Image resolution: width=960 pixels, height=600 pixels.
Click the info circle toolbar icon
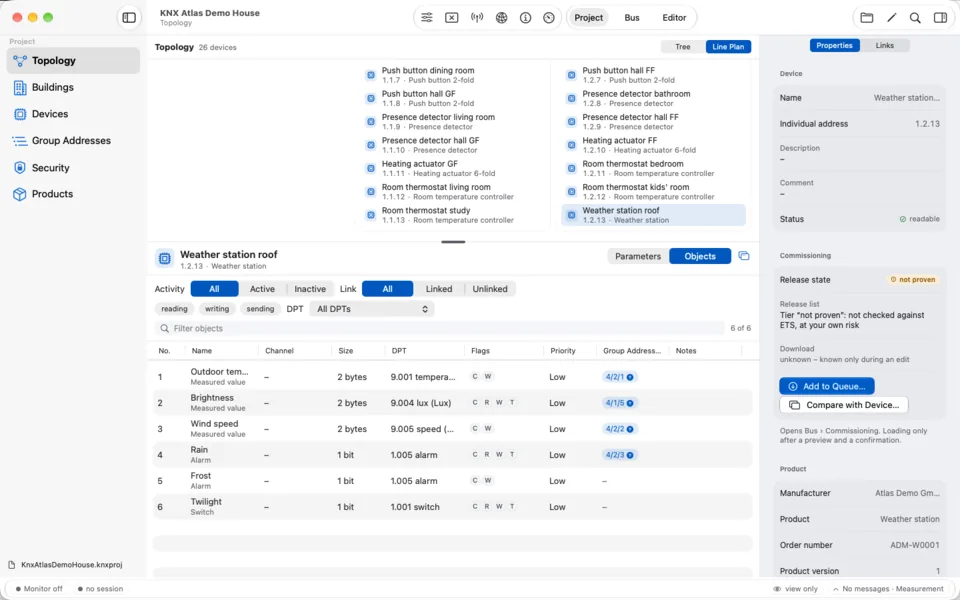(x=525, y=18)
